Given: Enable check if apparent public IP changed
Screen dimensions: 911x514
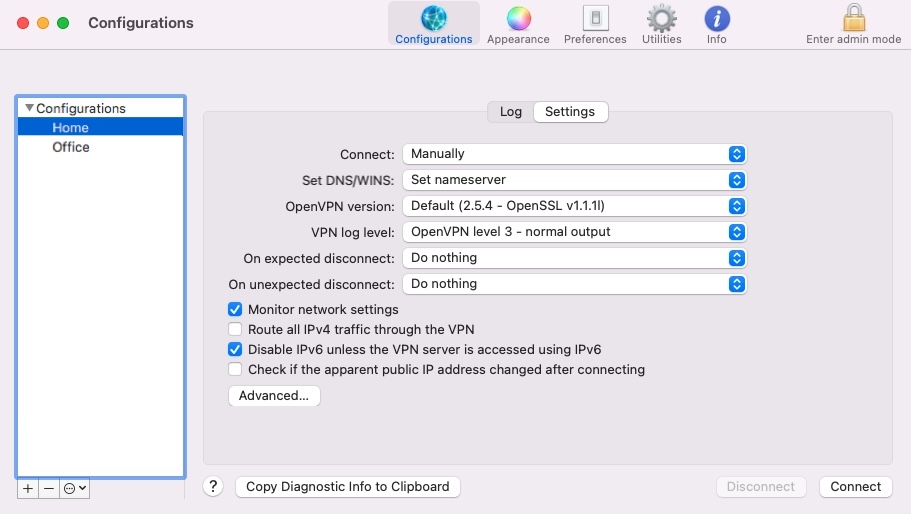Looking at the screenshot, I should coord(235,370).
